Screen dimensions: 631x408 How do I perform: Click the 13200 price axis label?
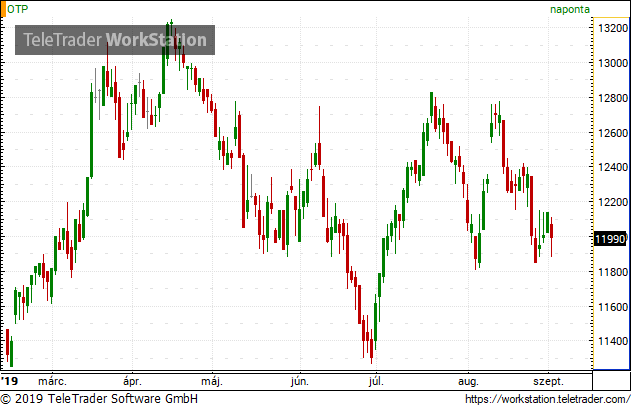coord(613,28)
